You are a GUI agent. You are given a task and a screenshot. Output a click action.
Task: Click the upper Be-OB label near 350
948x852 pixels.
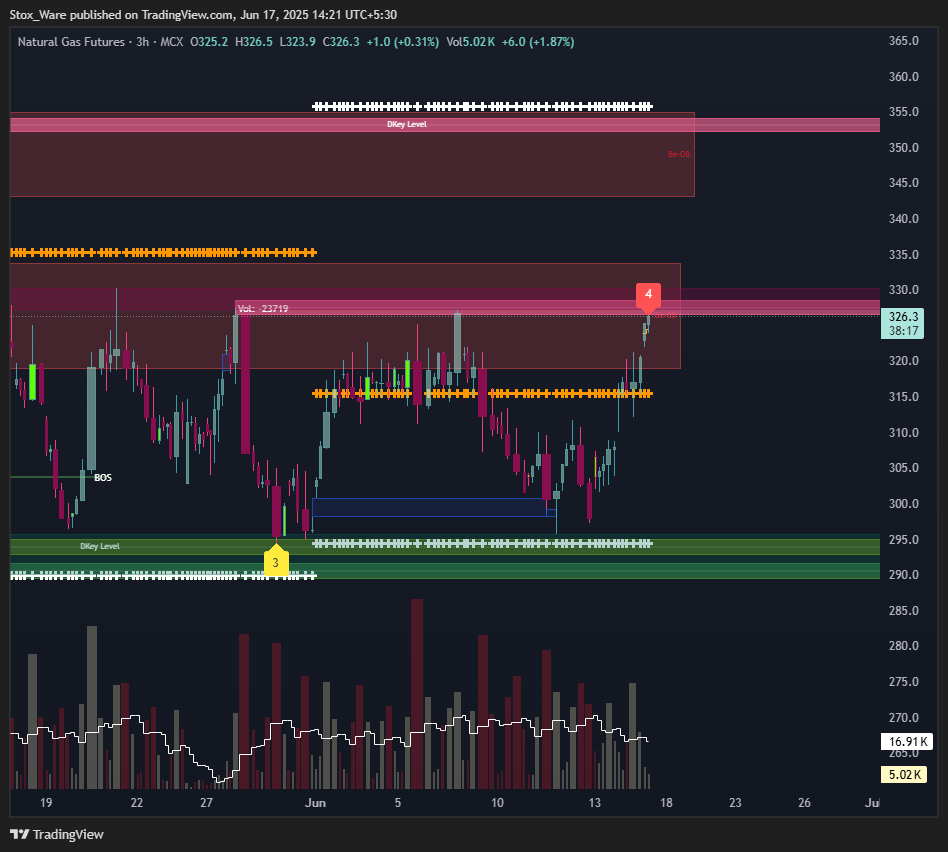(679, 154)
